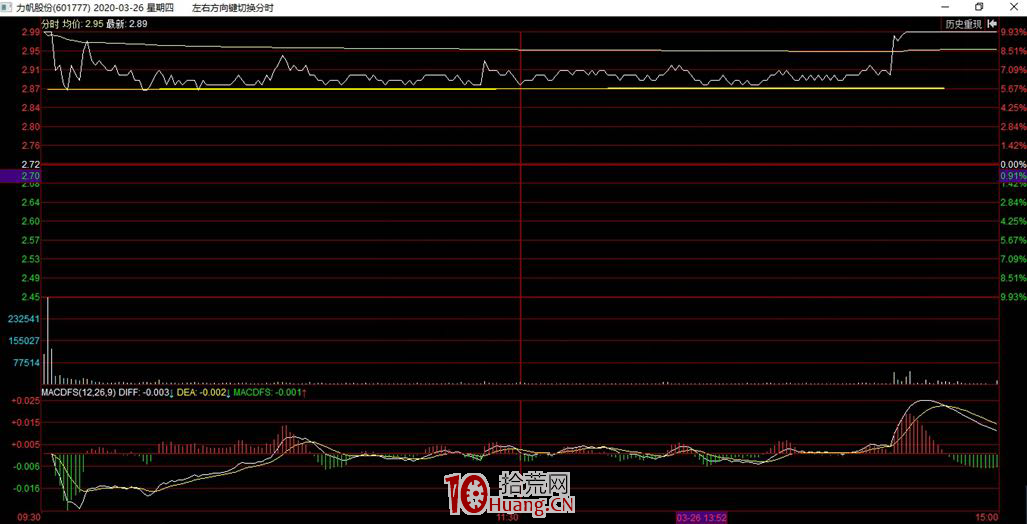
Task: Click the 15:00 time axis label
Action: pyautogui.click(x=987, y=517)
